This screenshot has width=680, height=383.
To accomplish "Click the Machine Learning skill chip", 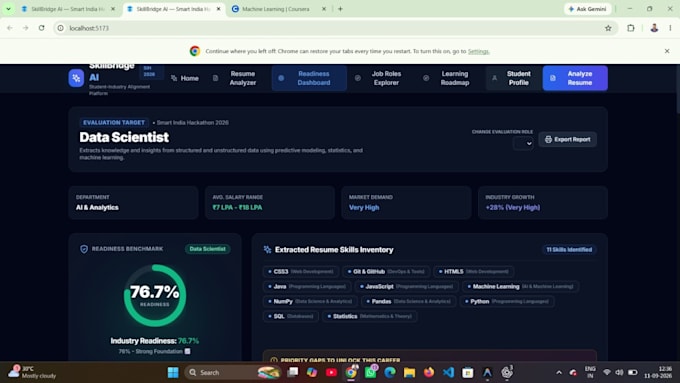I will 520,286.
